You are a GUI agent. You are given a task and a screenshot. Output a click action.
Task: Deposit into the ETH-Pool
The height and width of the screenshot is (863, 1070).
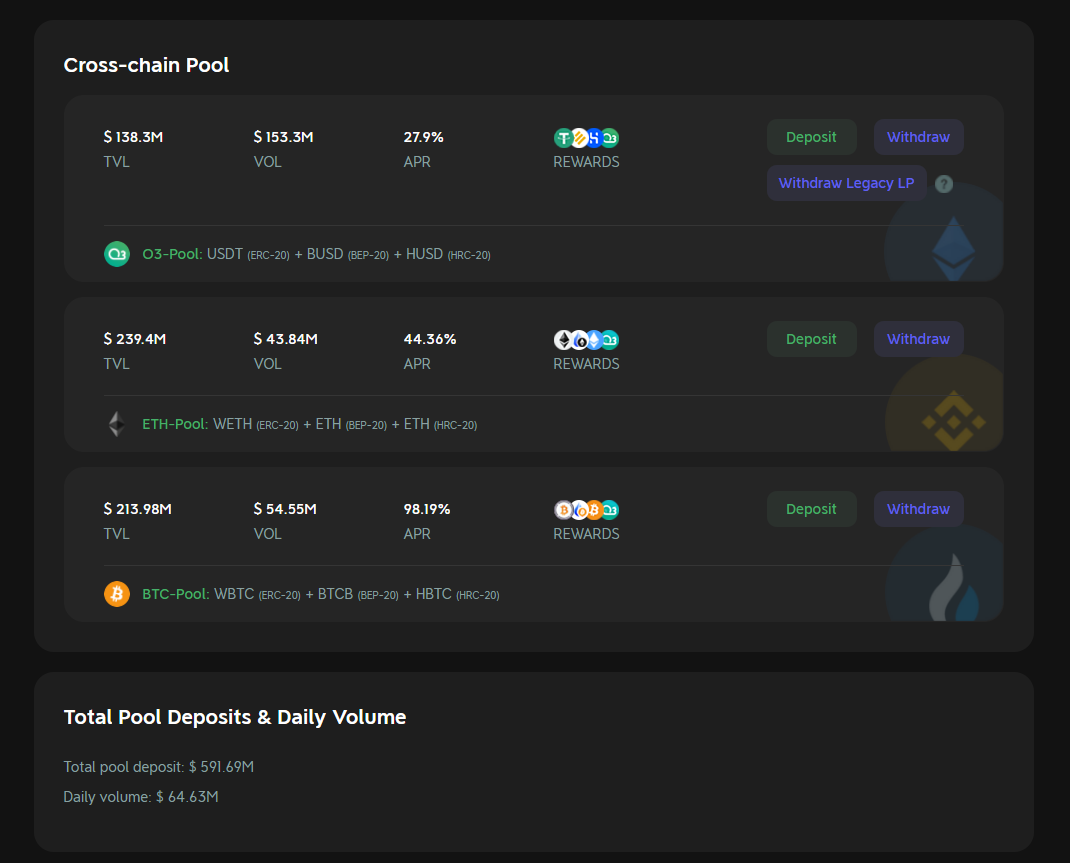(x=811, y=339)
